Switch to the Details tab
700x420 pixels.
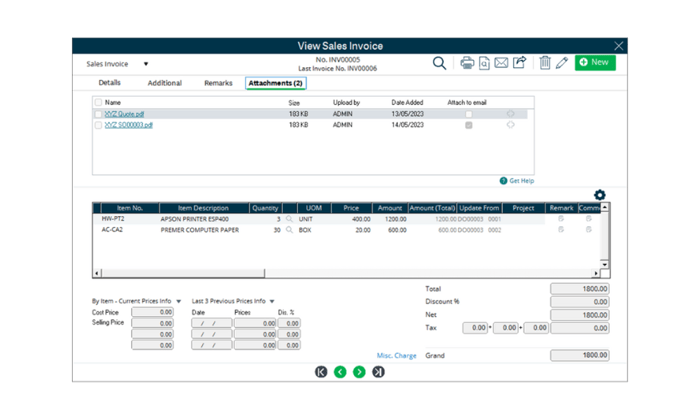click(110, 83)
